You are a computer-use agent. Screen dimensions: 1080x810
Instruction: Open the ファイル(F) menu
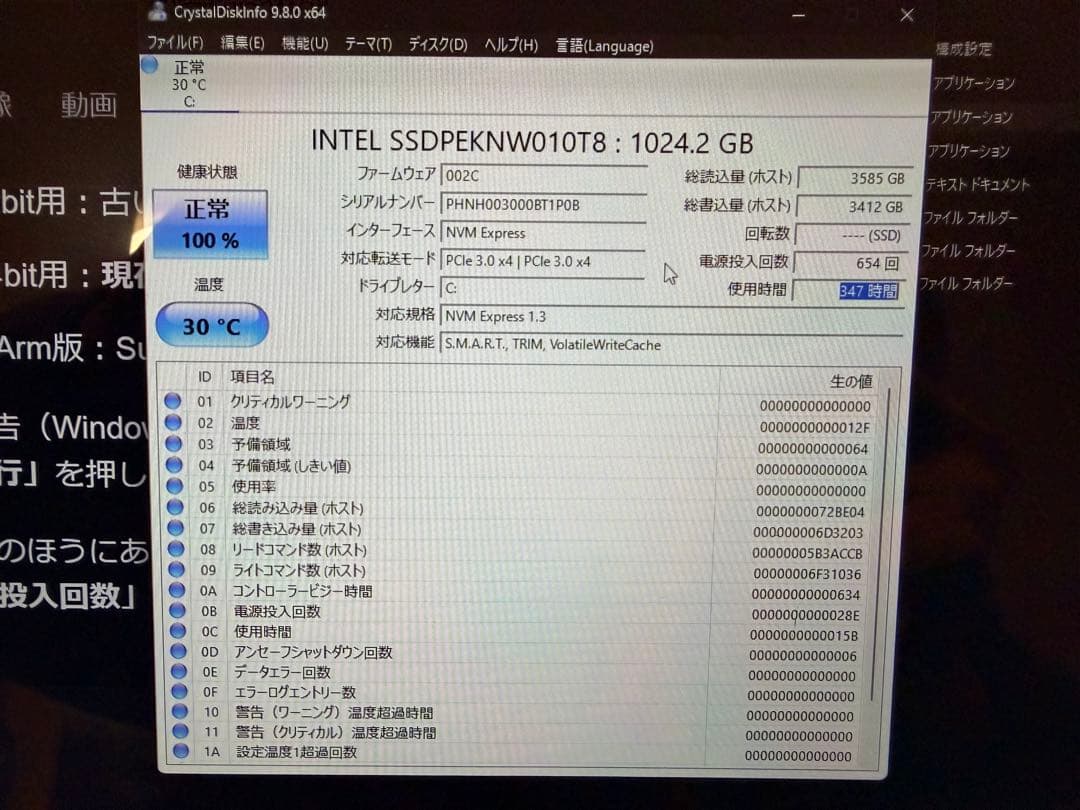[175, 43]
